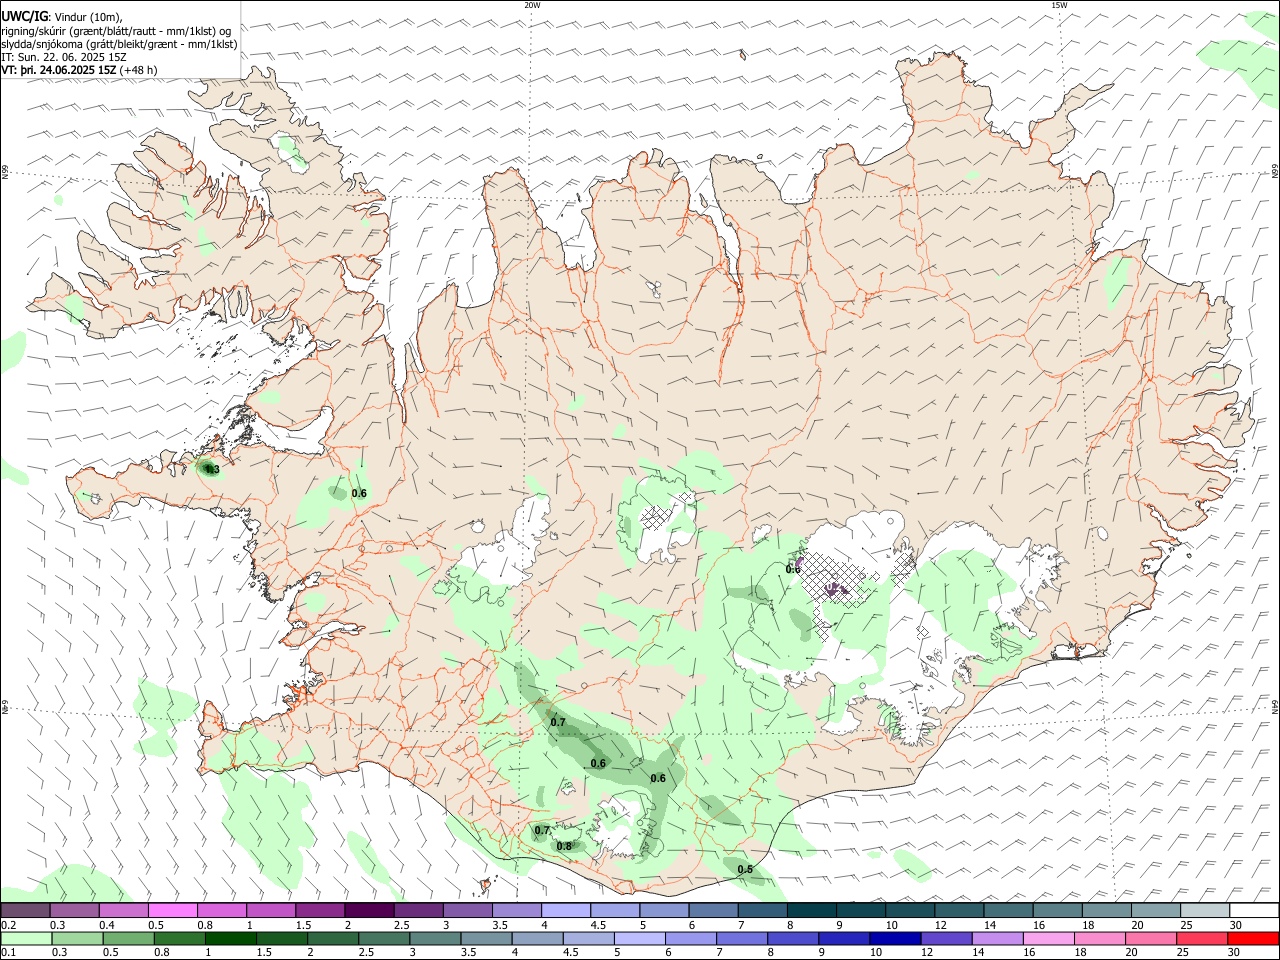The height and width of the screenshot is (960, 1280).
Task: Click the 0.5 rainfall value near south coast
Action: (x=745, y=869)
